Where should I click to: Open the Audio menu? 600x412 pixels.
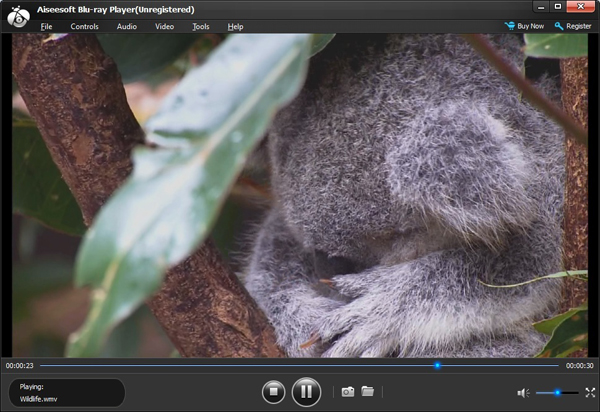[x=127, y=26]
